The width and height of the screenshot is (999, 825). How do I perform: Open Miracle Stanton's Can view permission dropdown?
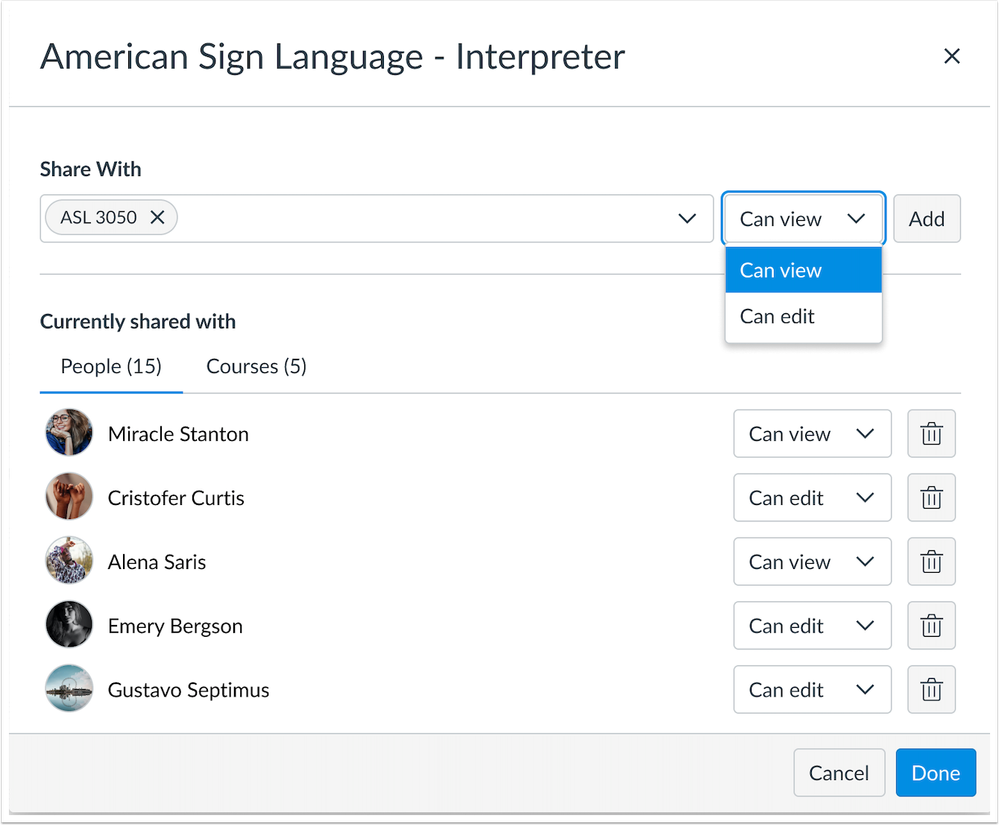click(x=812, y=434)
